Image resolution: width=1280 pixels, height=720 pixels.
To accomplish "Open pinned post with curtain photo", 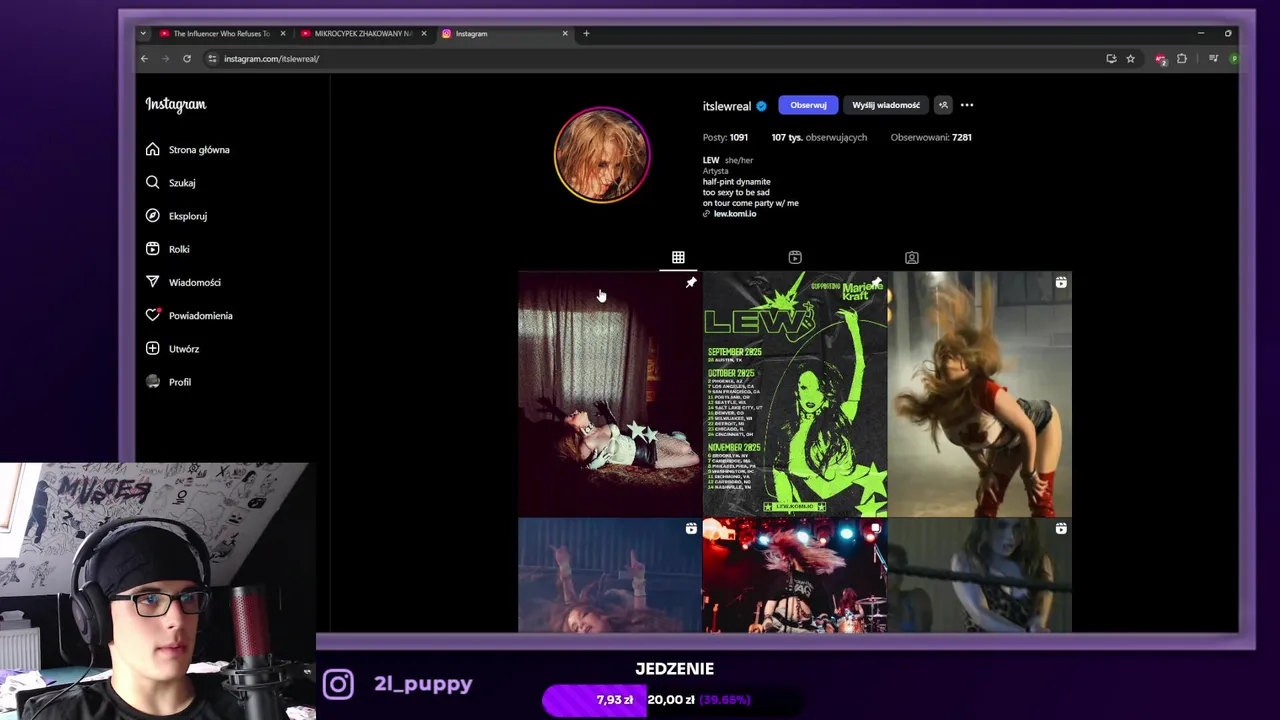I will coord(610,394).
